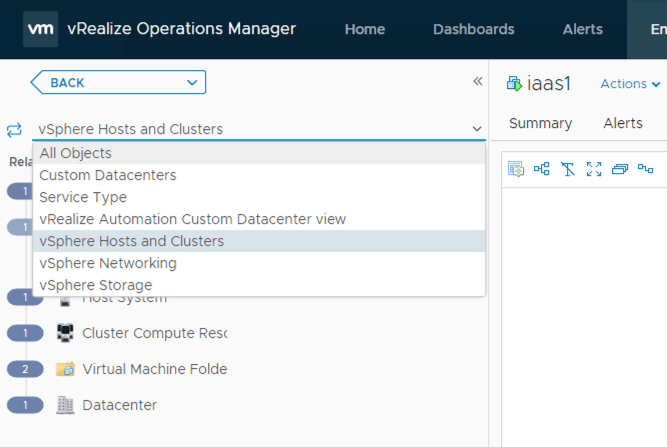Select vSphere Storage option
This screenshot has width=667, height=447.
point(96,285)
